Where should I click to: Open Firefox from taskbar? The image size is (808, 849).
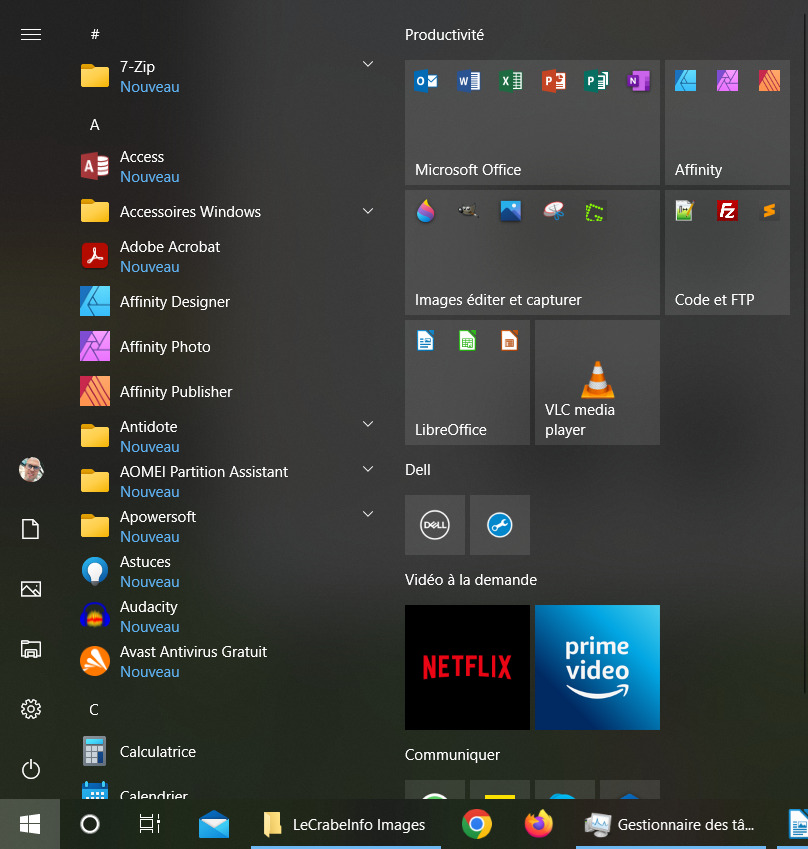click(539, 824)
